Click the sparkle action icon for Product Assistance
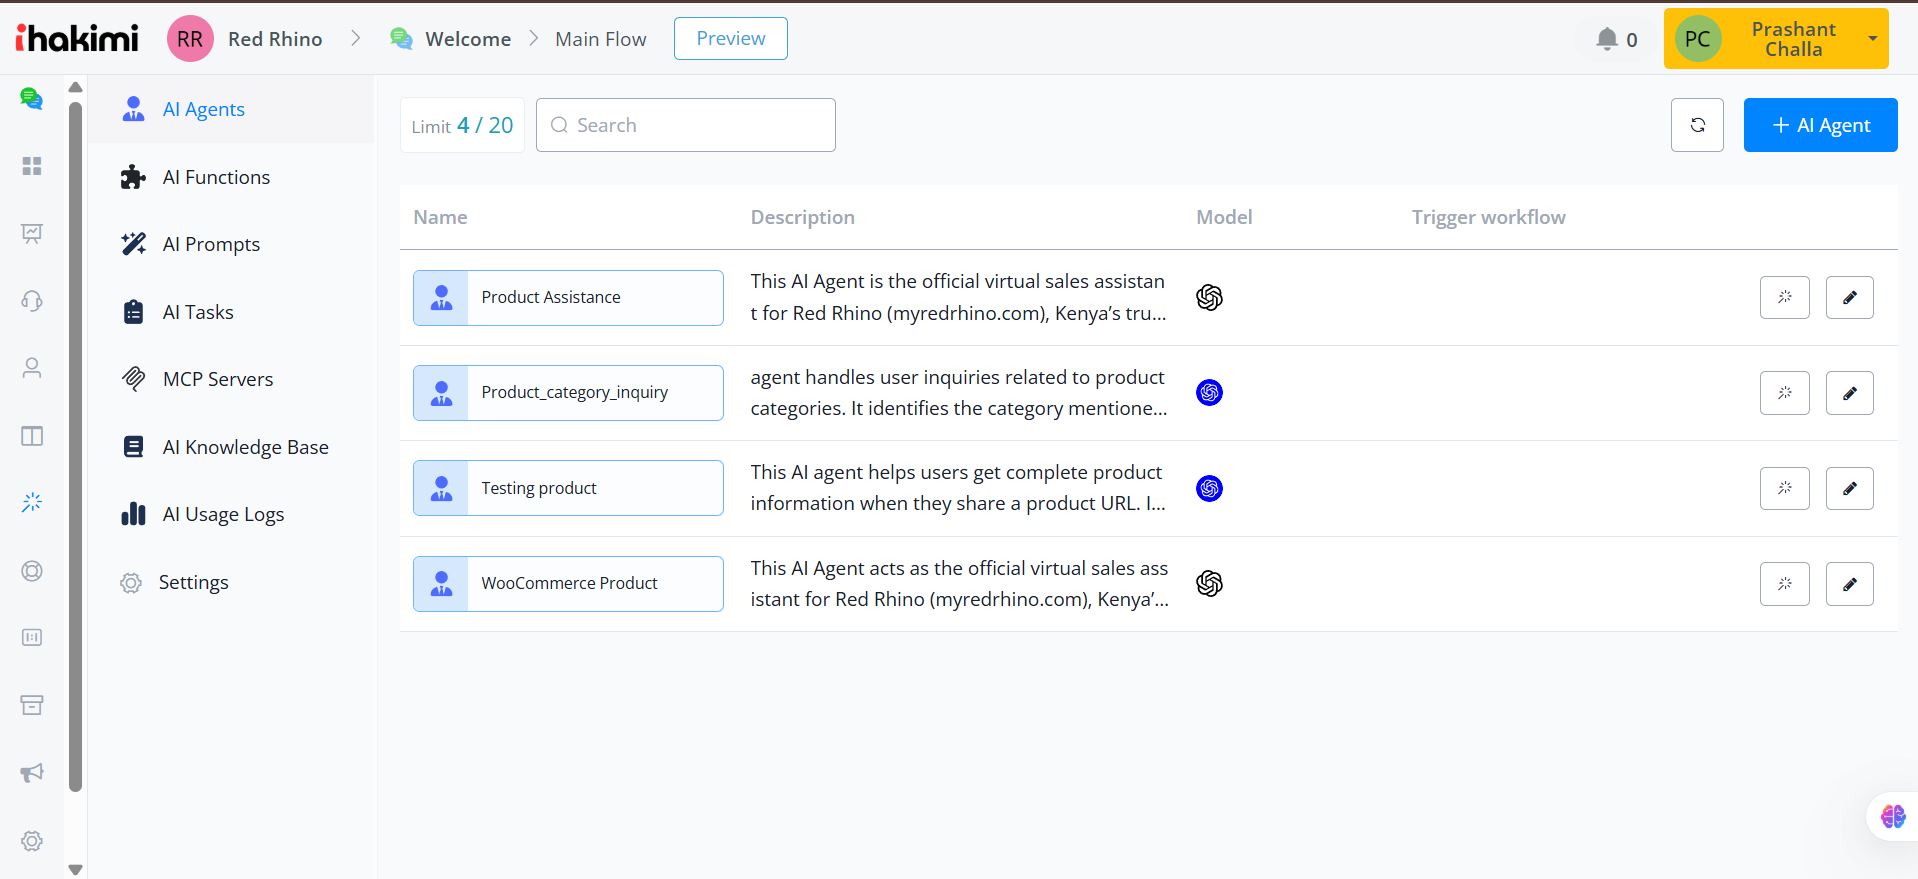This screenshot has width=1918, height=879. (1784, 297)
